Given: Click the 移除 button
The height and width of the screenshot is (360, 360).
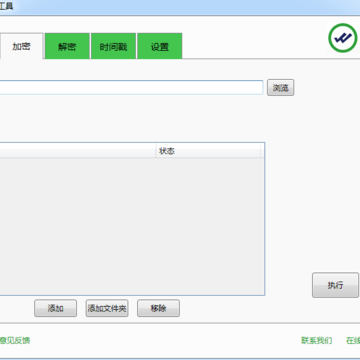Looking at the screenshot, I should (158, 308).
